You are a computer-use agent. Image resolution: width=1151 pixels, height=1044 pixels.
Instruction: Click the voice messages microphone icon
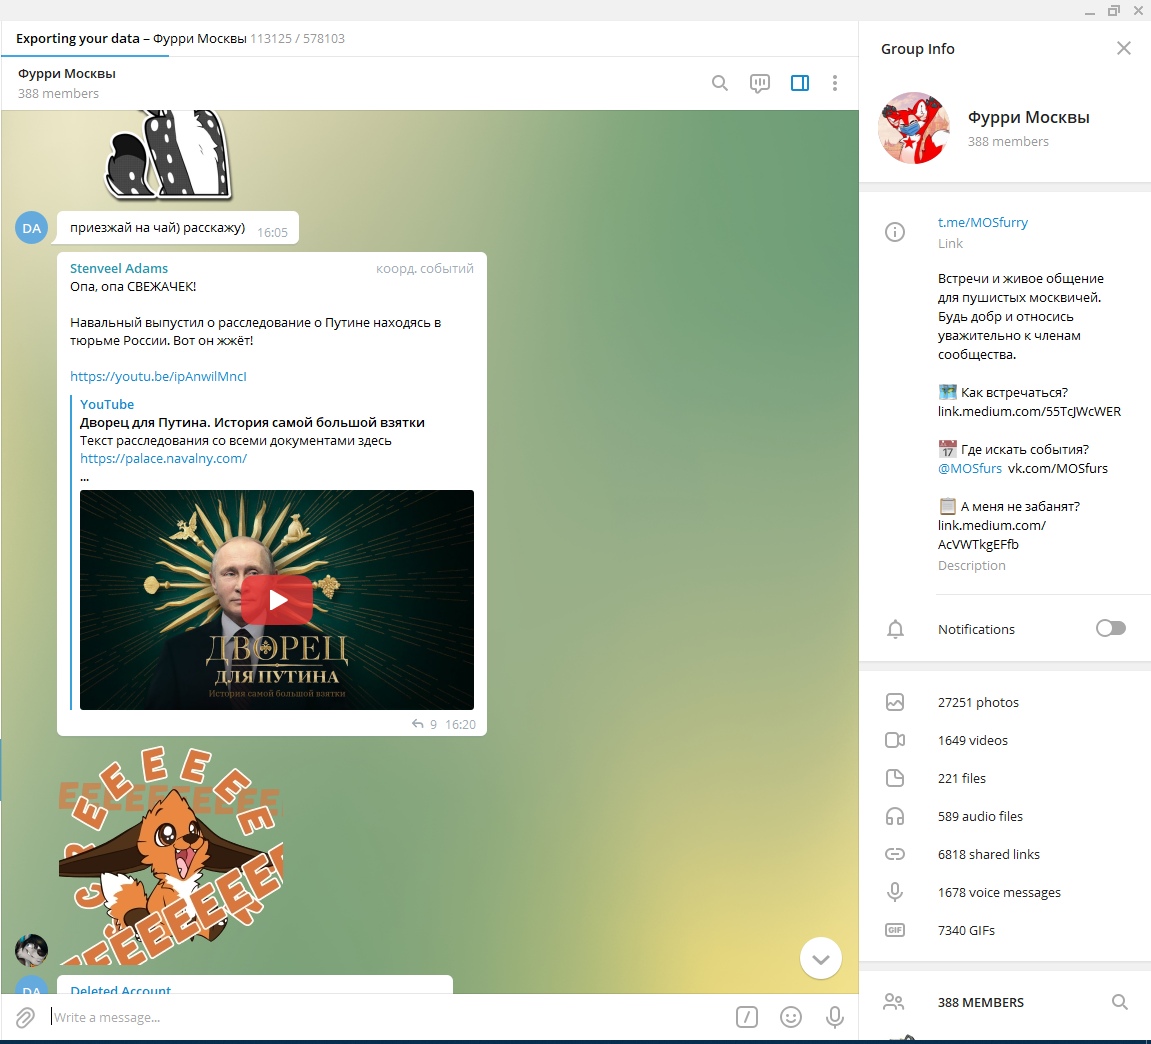[895, 892]
